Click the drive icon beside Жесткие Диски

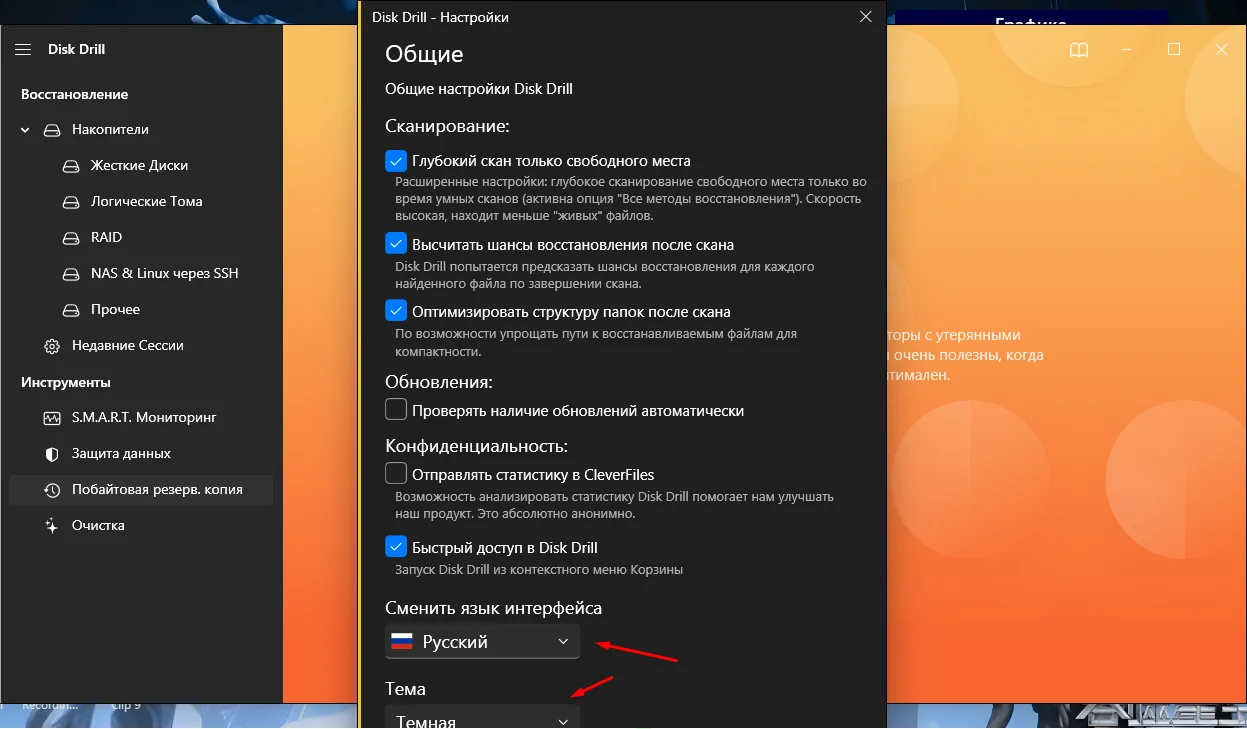coord(71,166)
